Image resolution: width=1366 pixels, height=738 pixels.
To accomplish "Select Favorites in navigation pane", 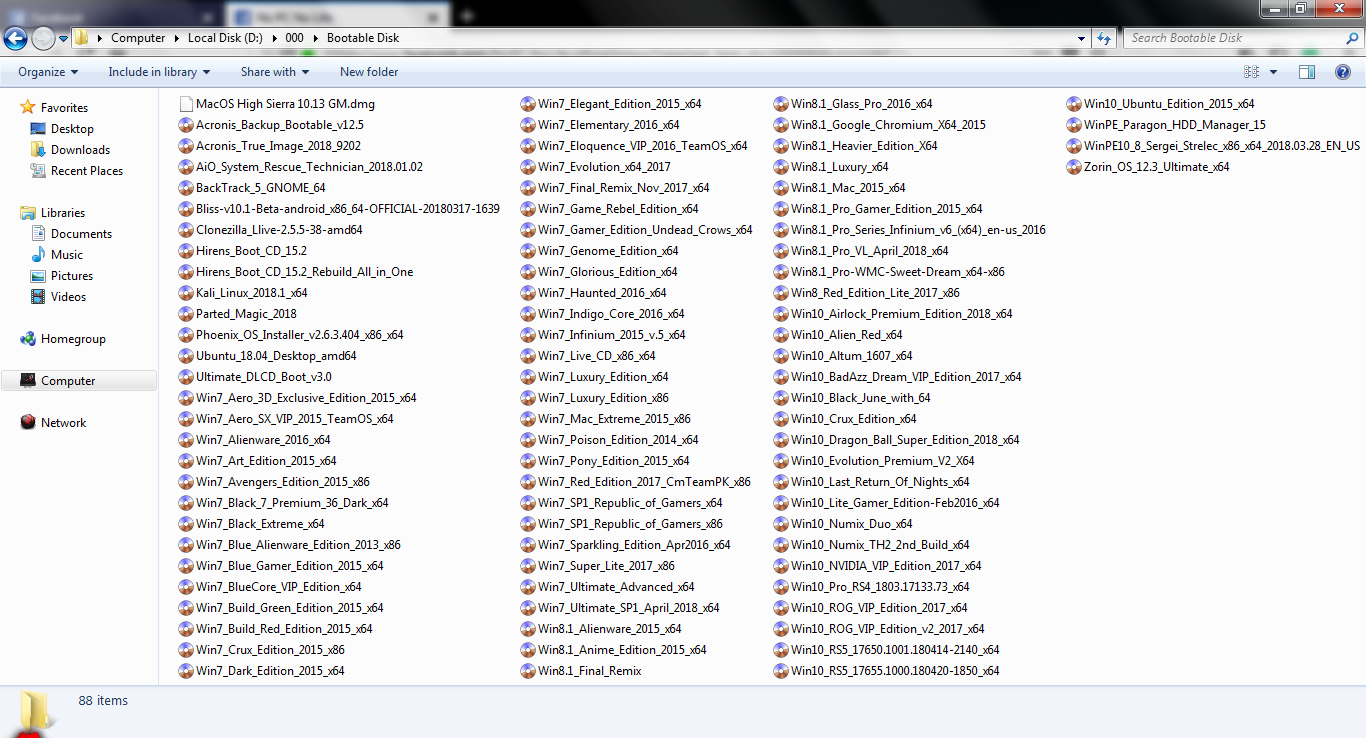I will (64, 108).
